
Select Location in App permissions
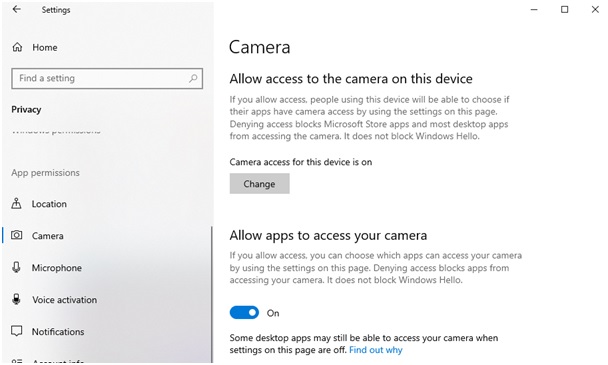(x=49, y=204)
